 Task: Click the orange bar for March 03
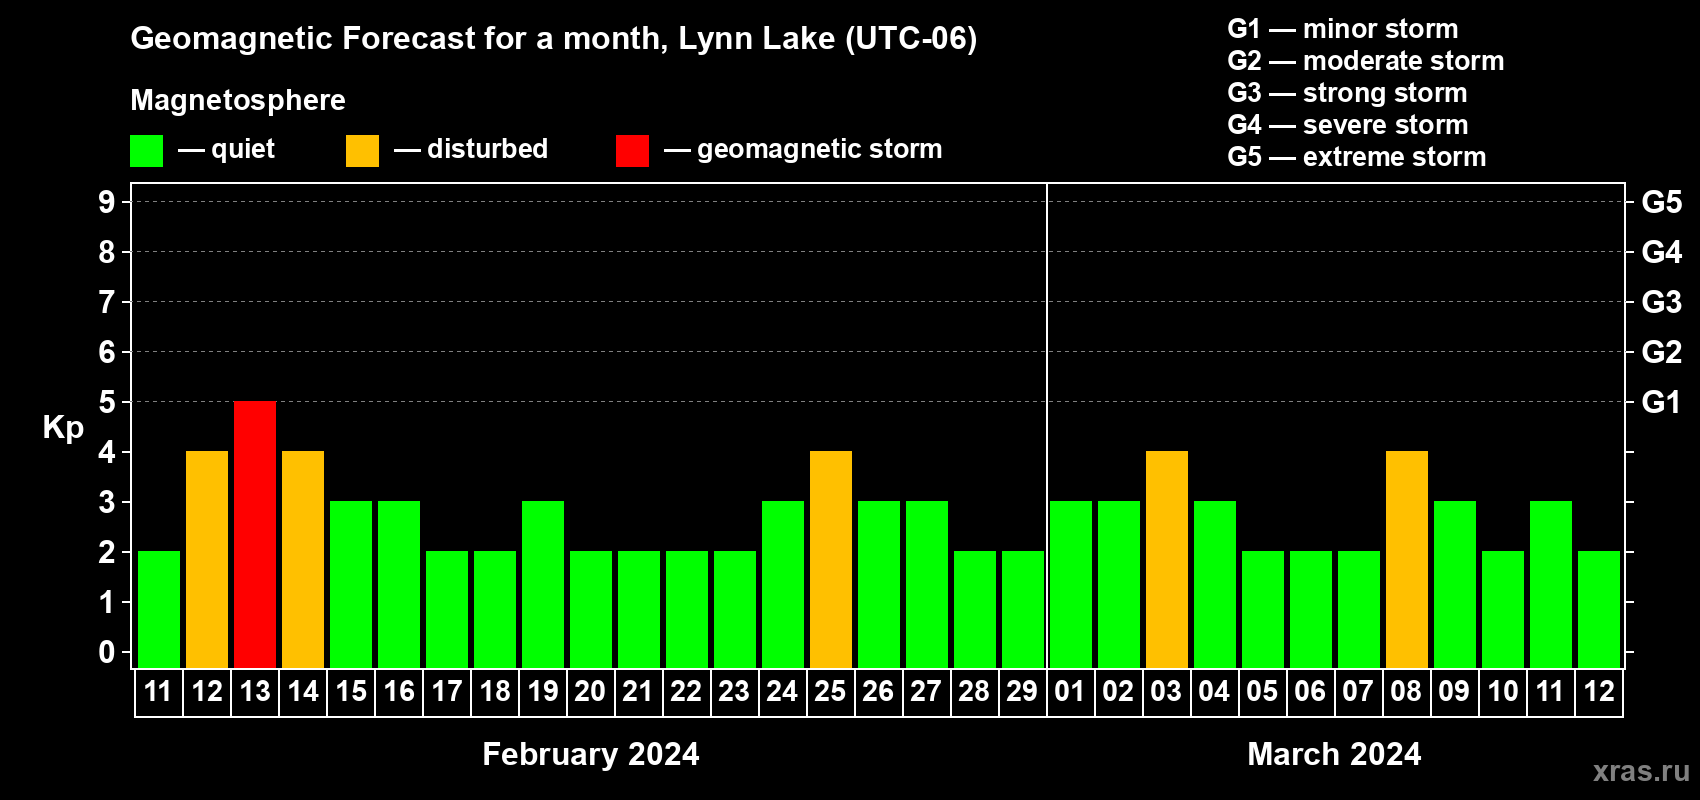[x=1167, y=559]
